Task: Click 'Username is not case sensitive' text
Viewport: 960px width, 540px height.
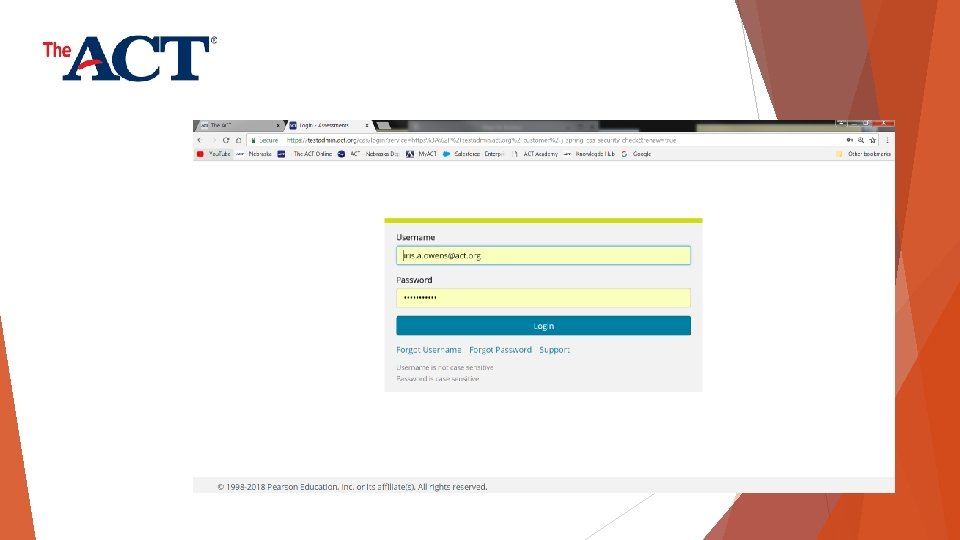Action: 444,367
